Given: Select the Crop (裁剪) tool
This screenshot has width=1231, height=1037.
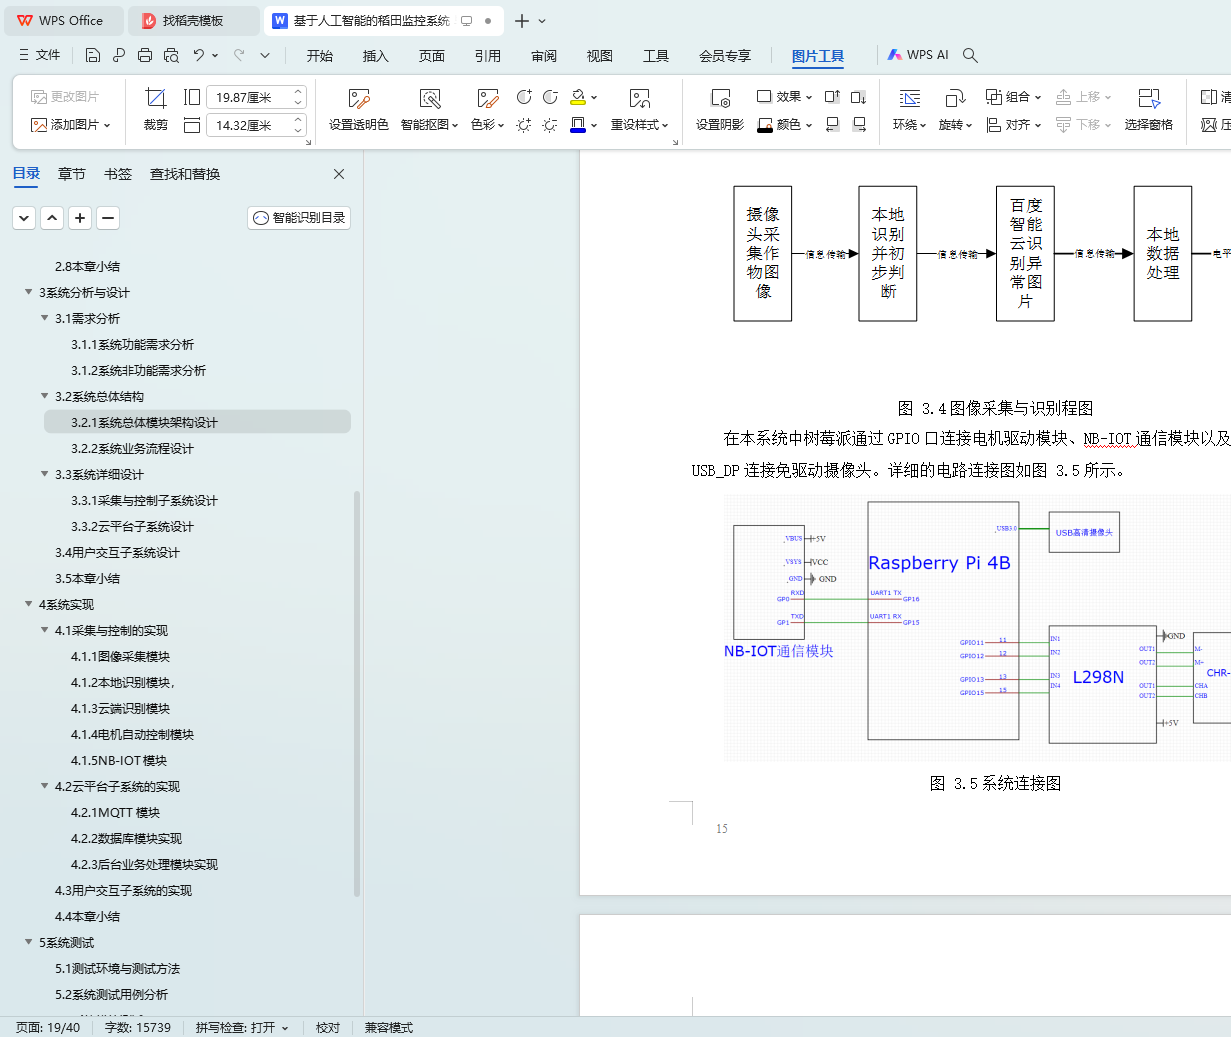Looking at the screenshot, I should 156,110.
